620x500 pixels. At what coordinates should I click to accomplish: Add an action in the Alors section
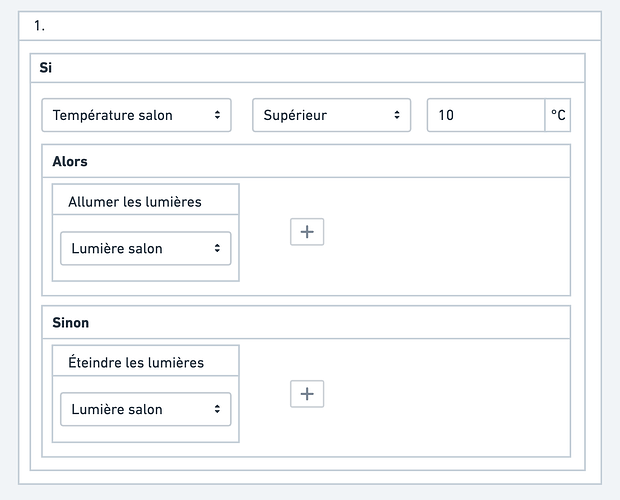(307, 232)
